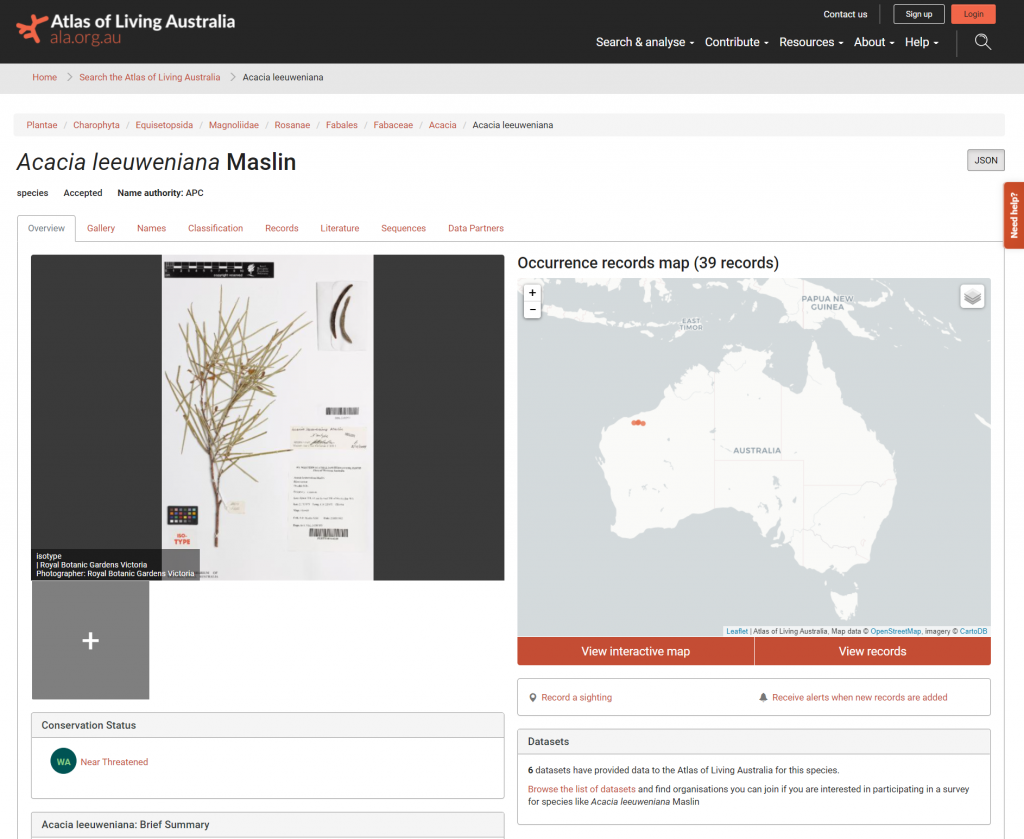Image resolution: width=1024 pixels, height=839 pixels.
Task: Open the Classification tab
Action: tap(215, 228)
